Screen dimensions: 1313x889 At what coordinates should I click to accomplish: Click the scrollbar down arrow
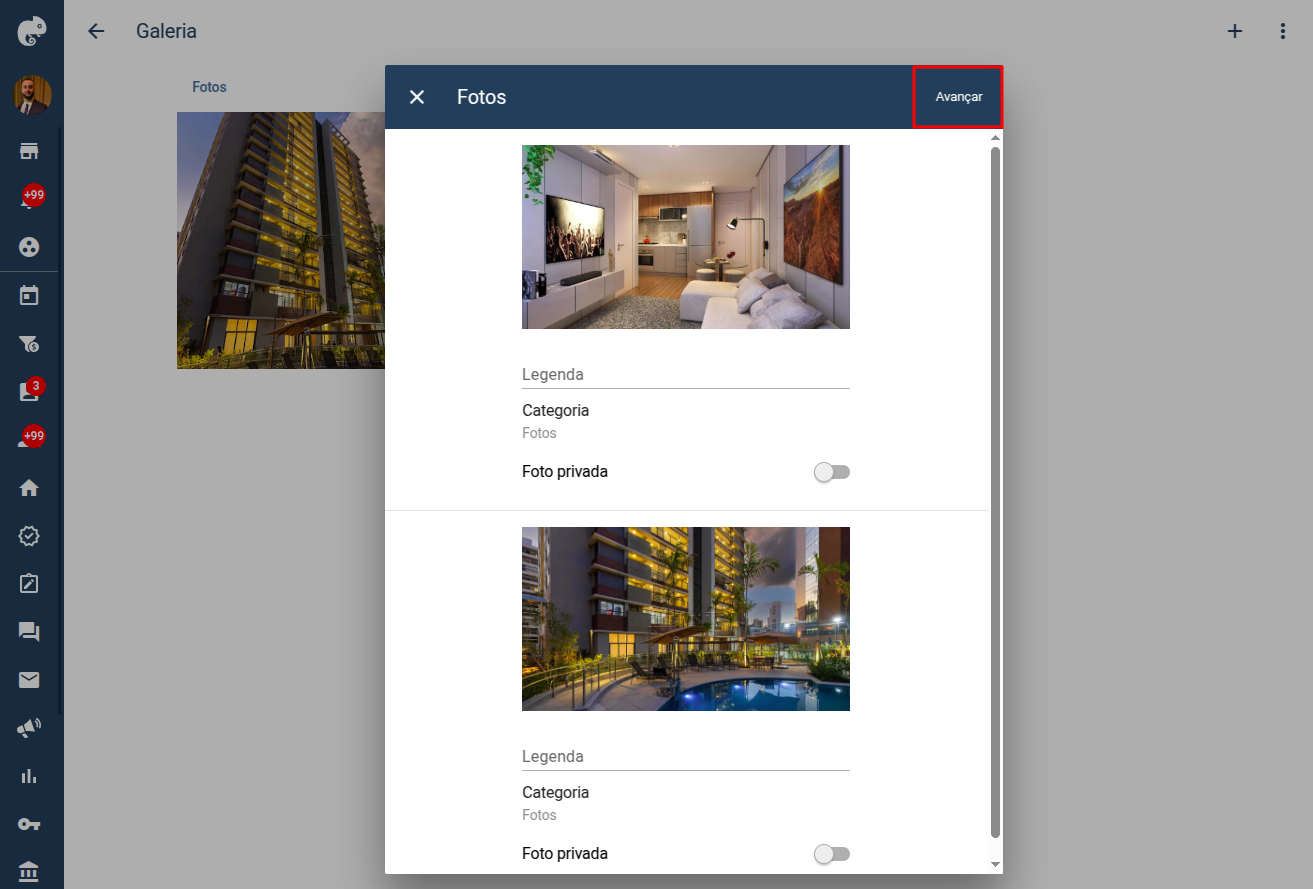tap(995, 864)
